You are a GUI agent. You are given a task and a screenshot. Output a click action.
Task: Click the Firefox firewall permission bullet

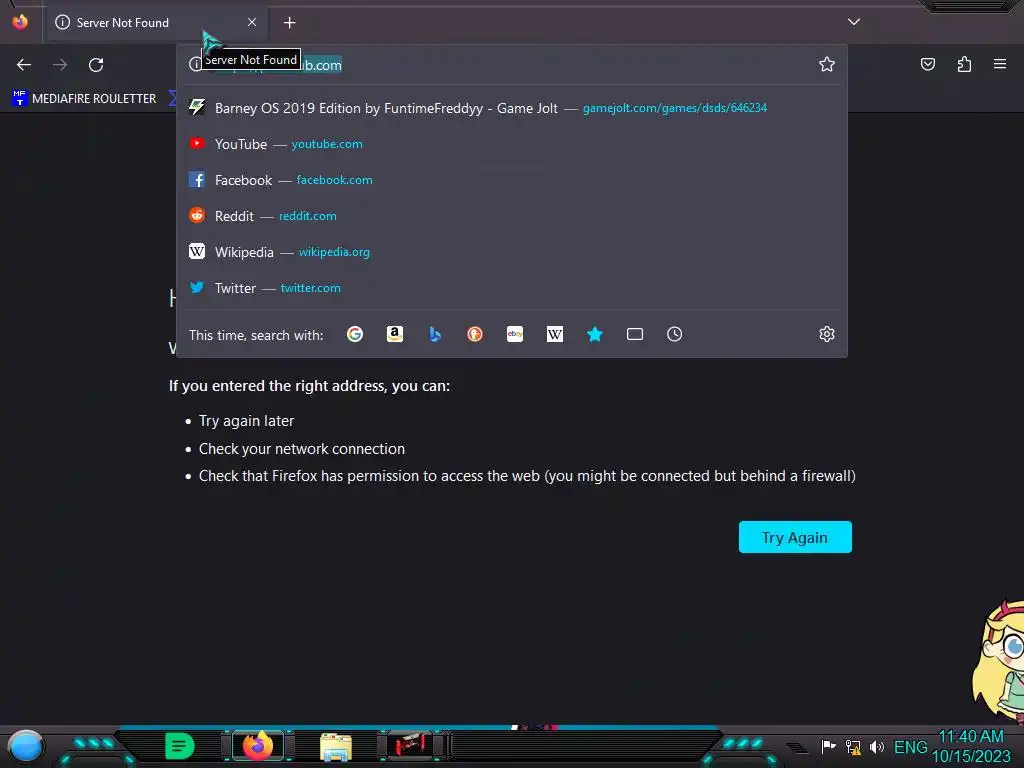(527, 476)
